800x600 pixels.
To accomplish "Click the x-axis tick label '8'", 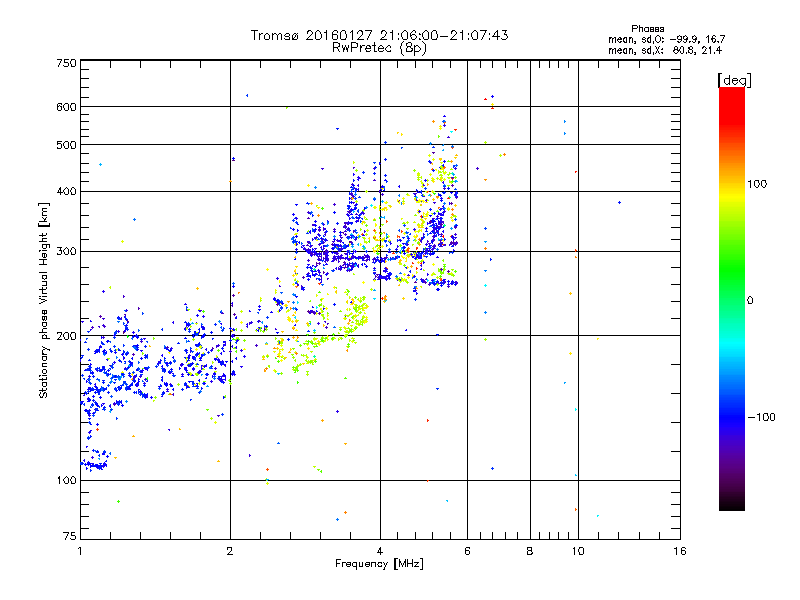I will click(530, 551).
